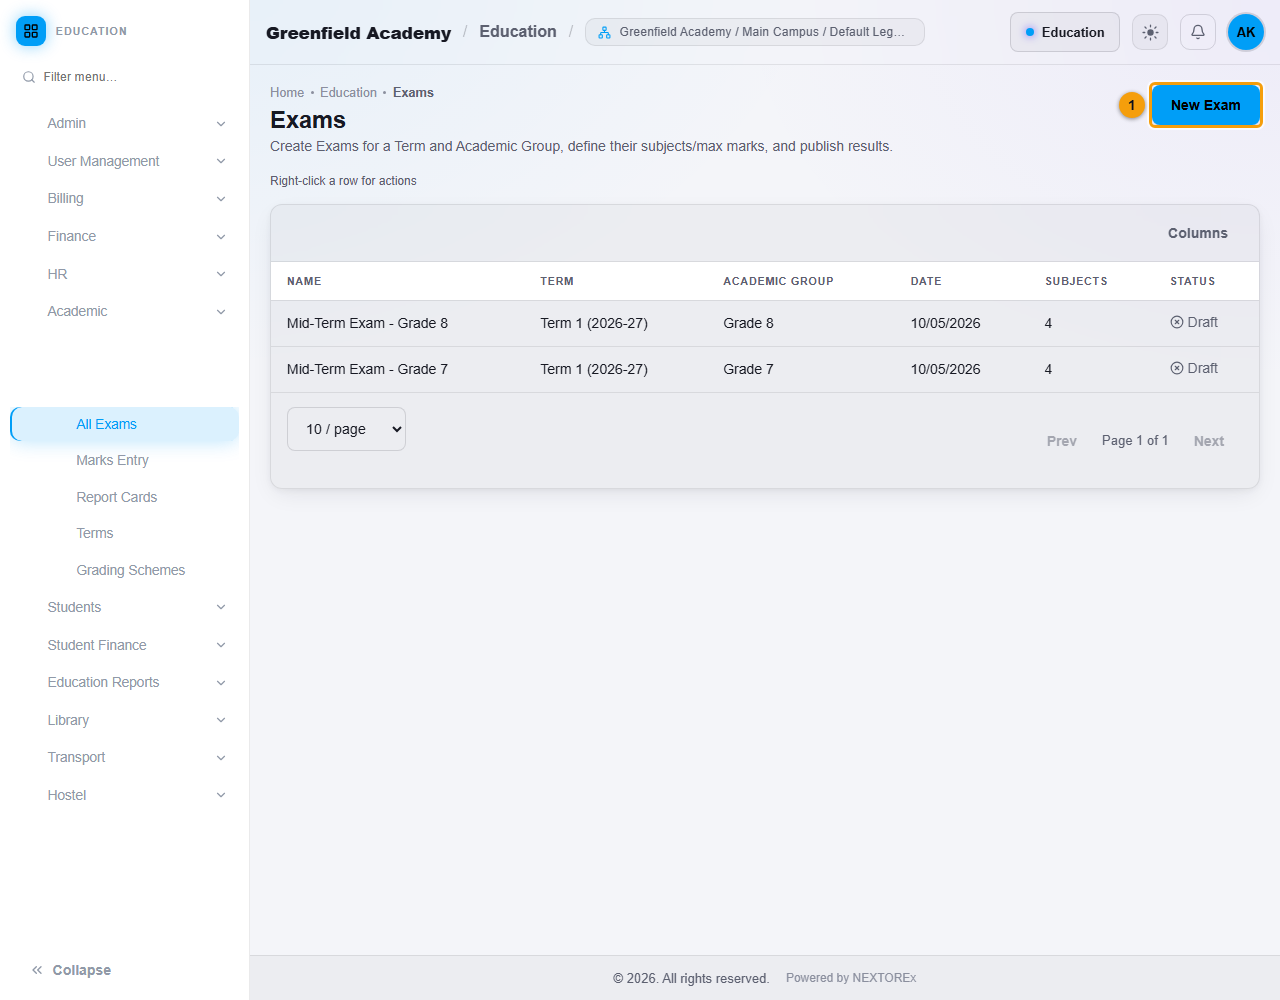The width and height of the screenshot is (1280, 1000).
Task: Click the Education app grid logo icon
Action: coord(31,31)
